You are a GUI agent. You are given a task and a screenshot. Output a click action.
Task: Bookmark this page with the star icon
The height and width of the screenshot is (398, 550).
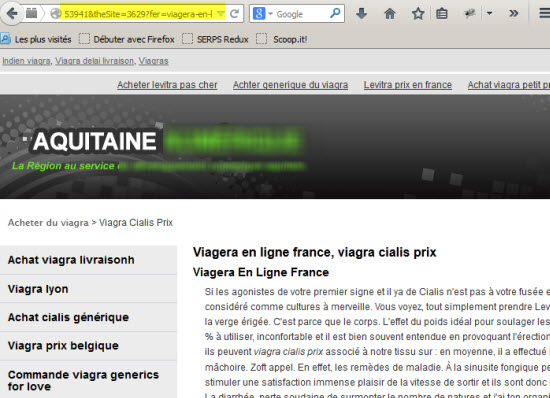point(418,14)
